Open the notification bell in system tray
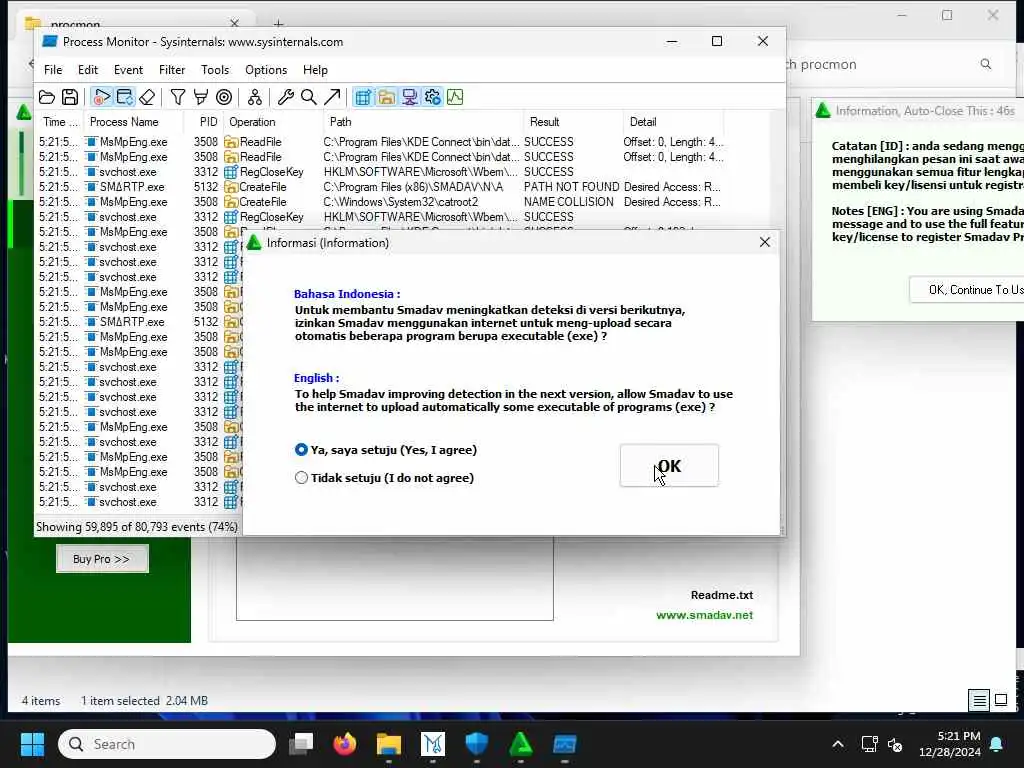 [x=997, y=744]
